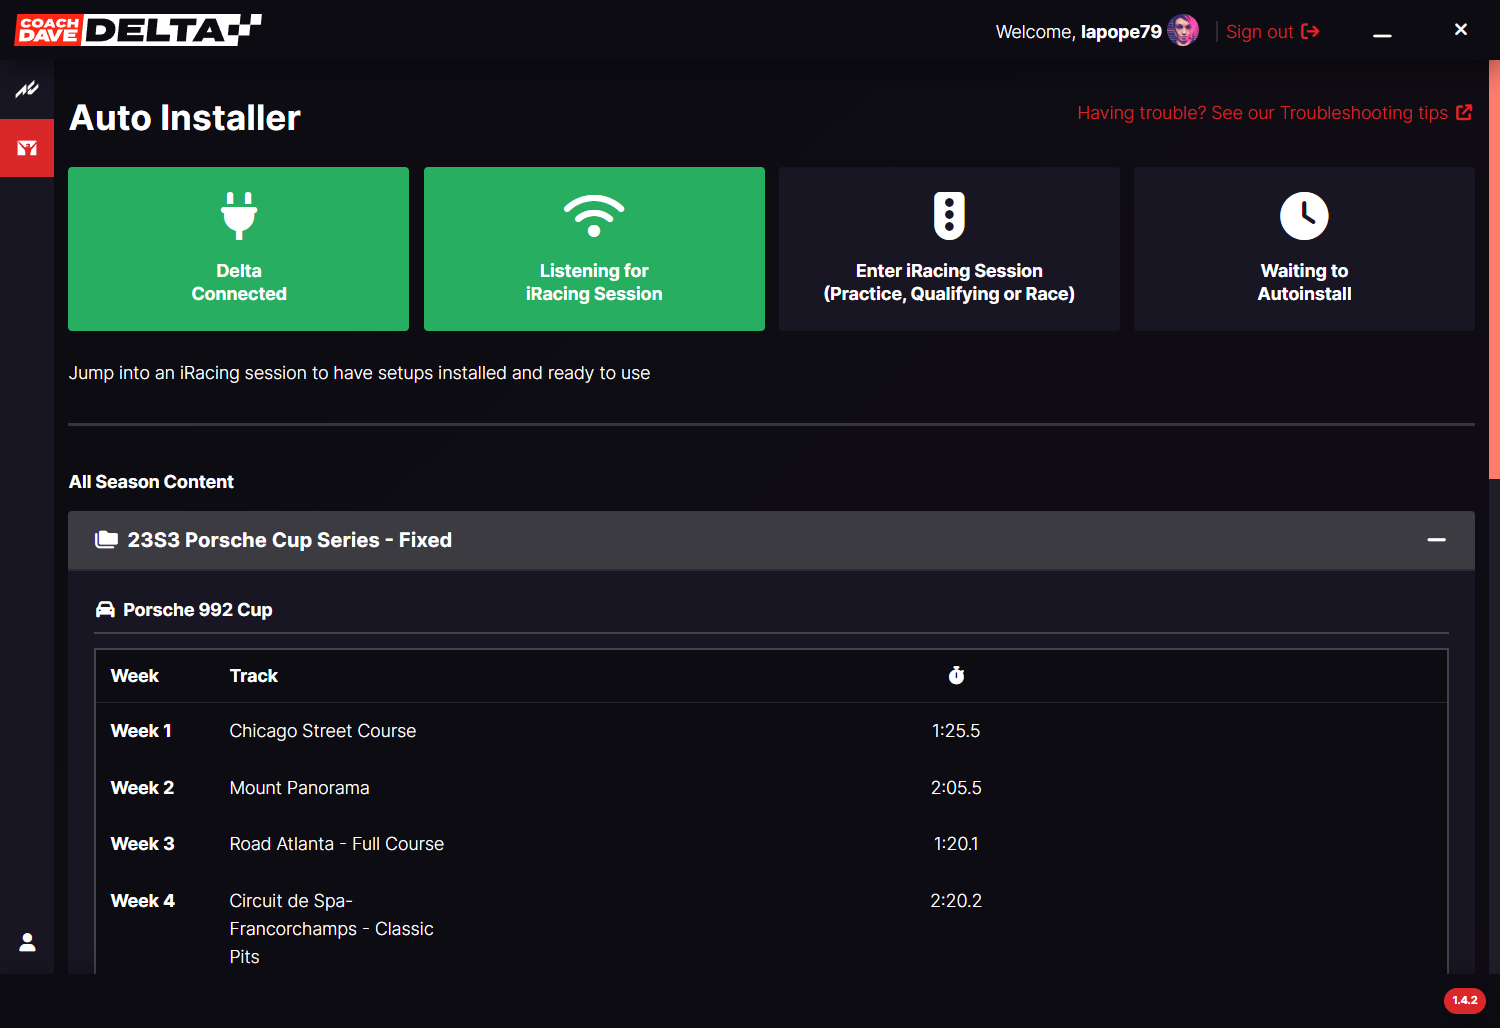Open the Auto Installer sidebar icon

27,148
